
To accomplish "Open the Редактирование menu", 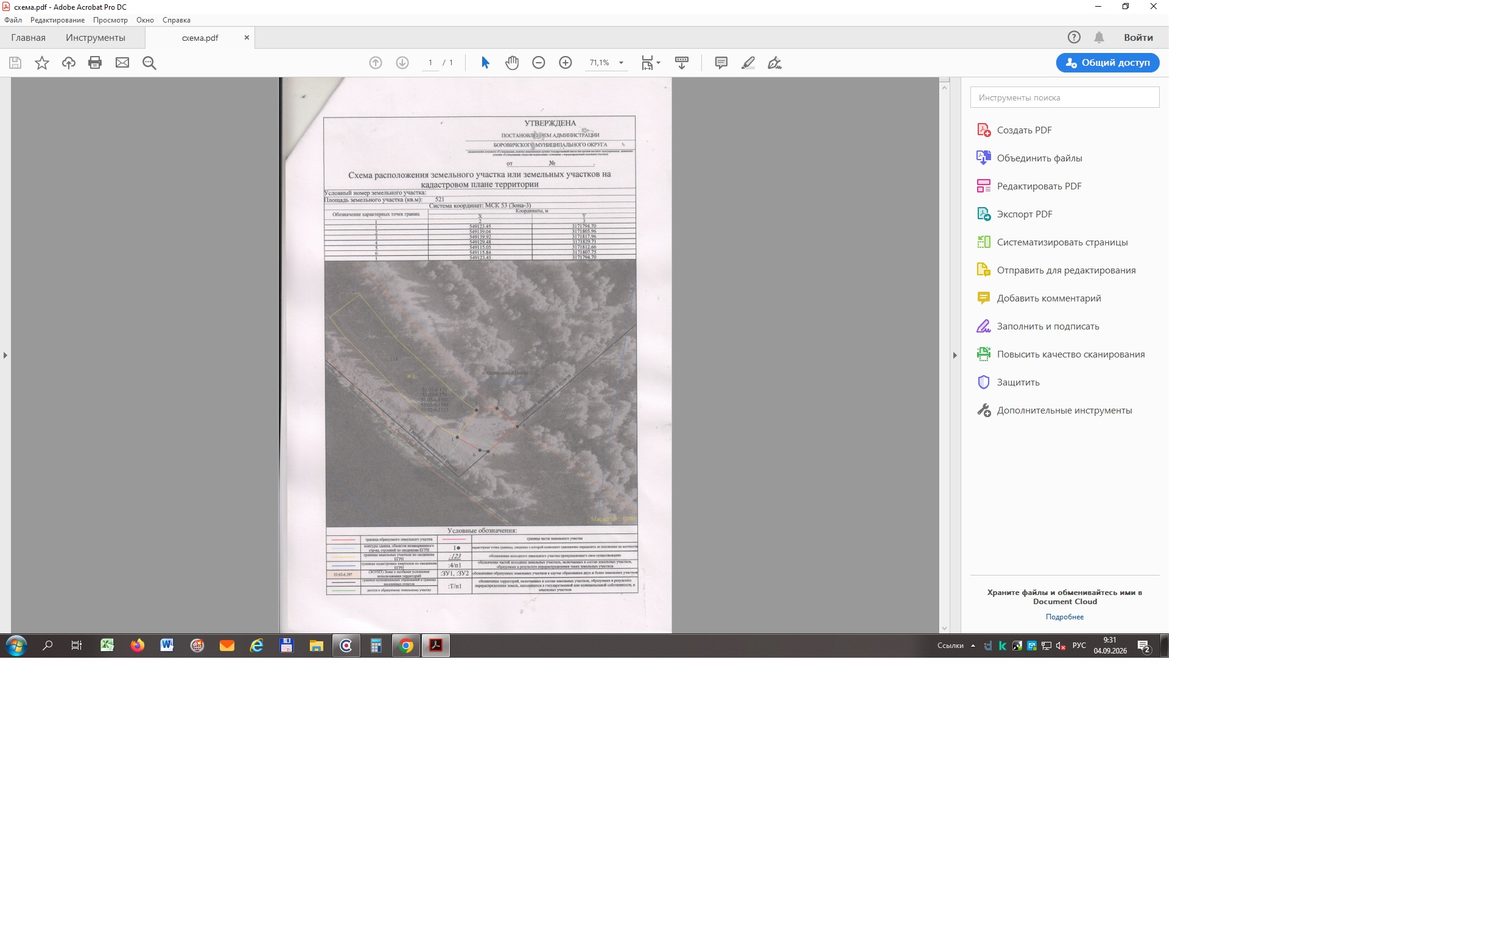I will (x=57, y=20).
